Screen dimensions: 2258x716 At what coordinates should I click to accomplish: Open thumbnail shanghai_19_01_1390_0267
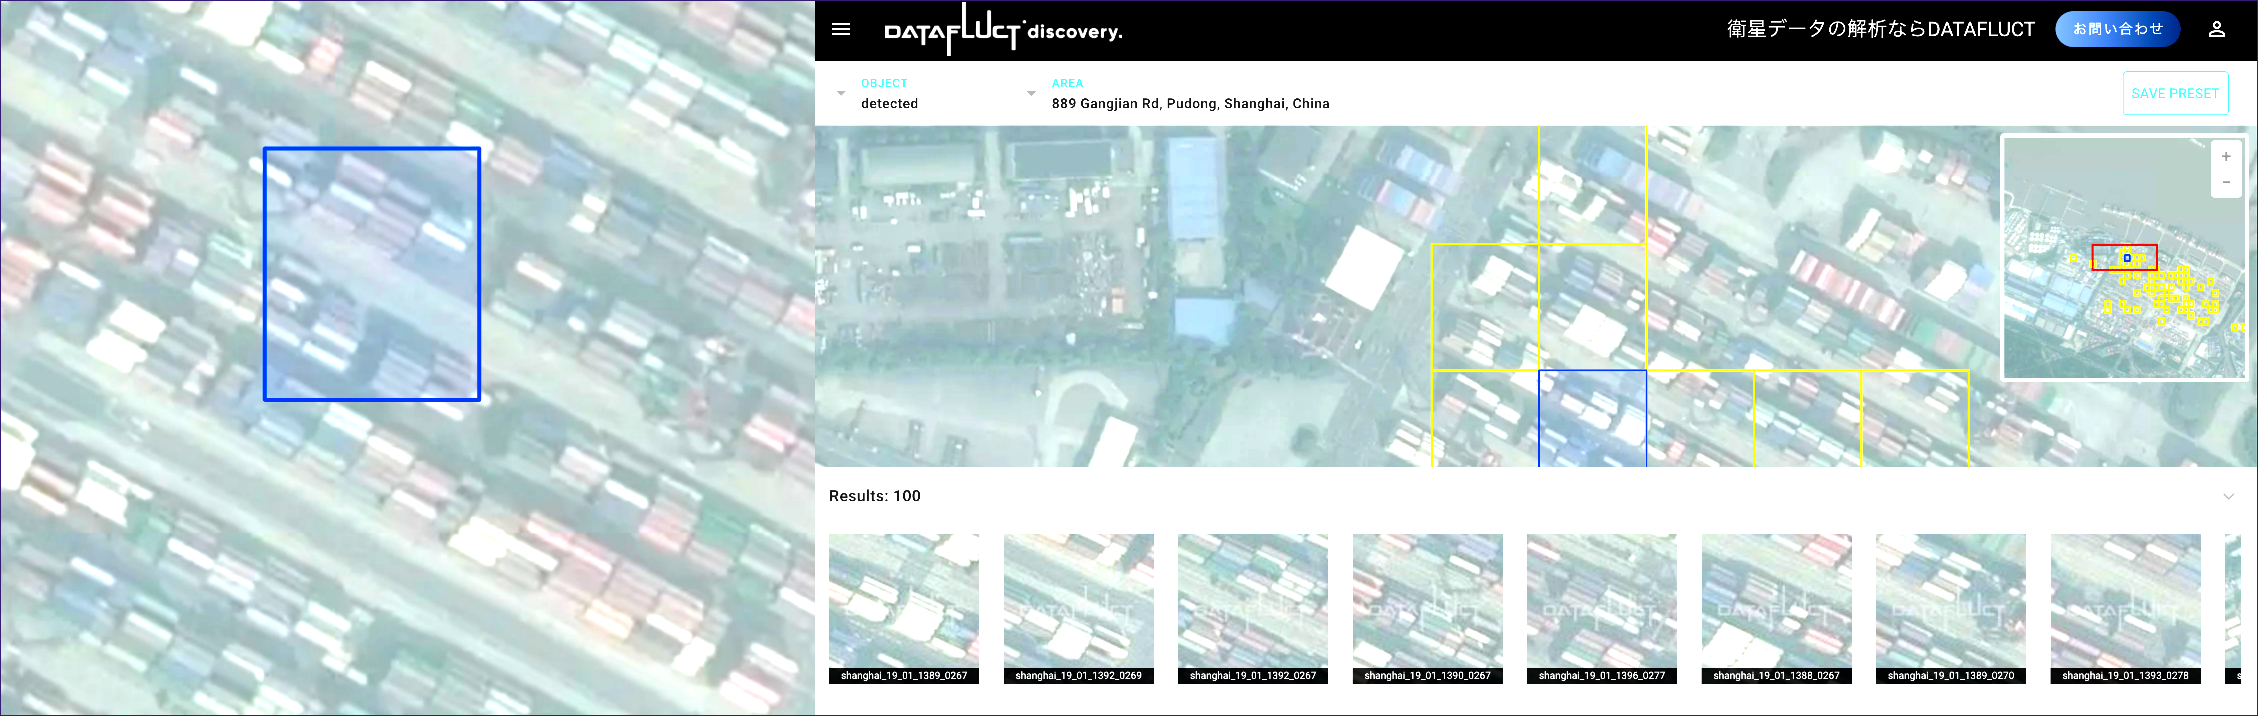coord(1427,608)
